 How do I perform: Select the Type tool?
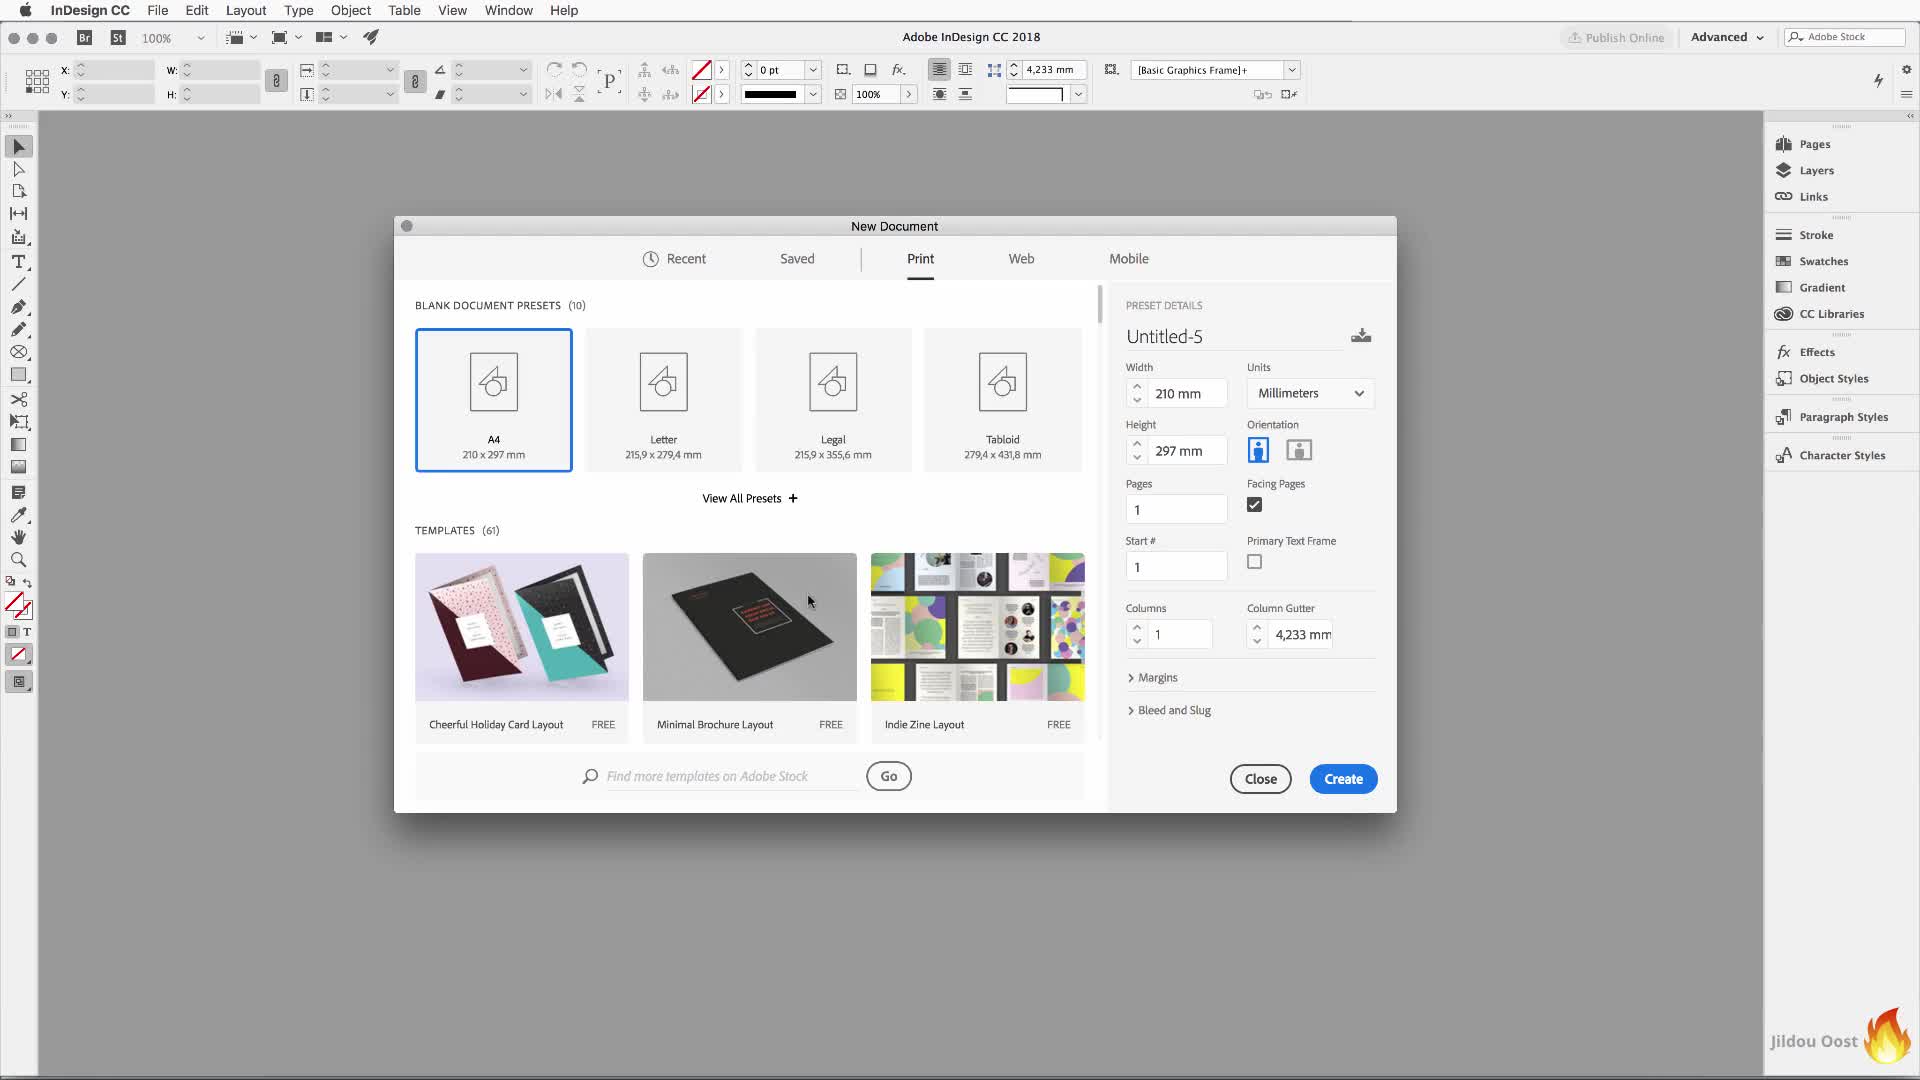click(19, 262)
